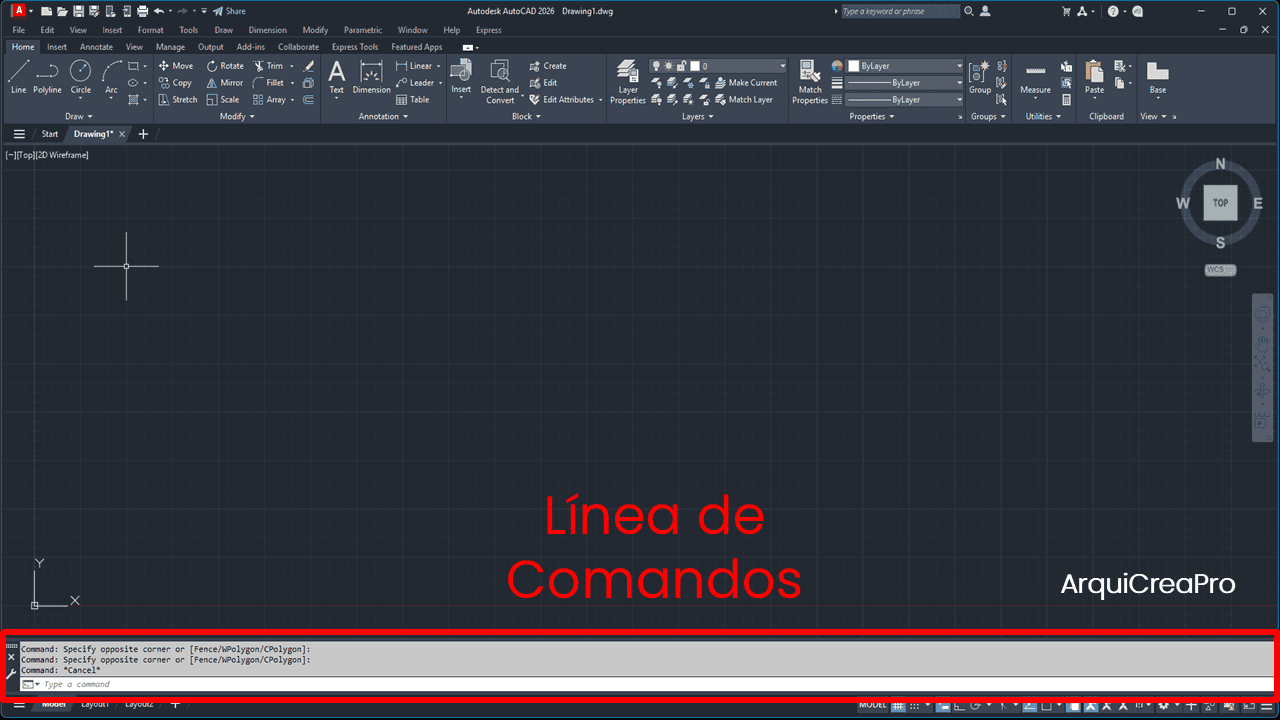Start the Dimension tool
This screenshot has width=1280, height=720.
click(x=372, y=77)
